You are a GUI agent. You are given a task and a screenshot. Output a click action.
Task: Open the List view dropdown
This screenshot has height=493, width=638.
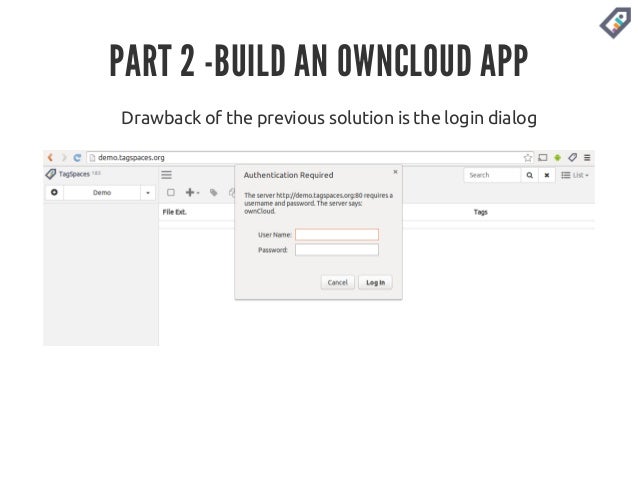(575, 175)
